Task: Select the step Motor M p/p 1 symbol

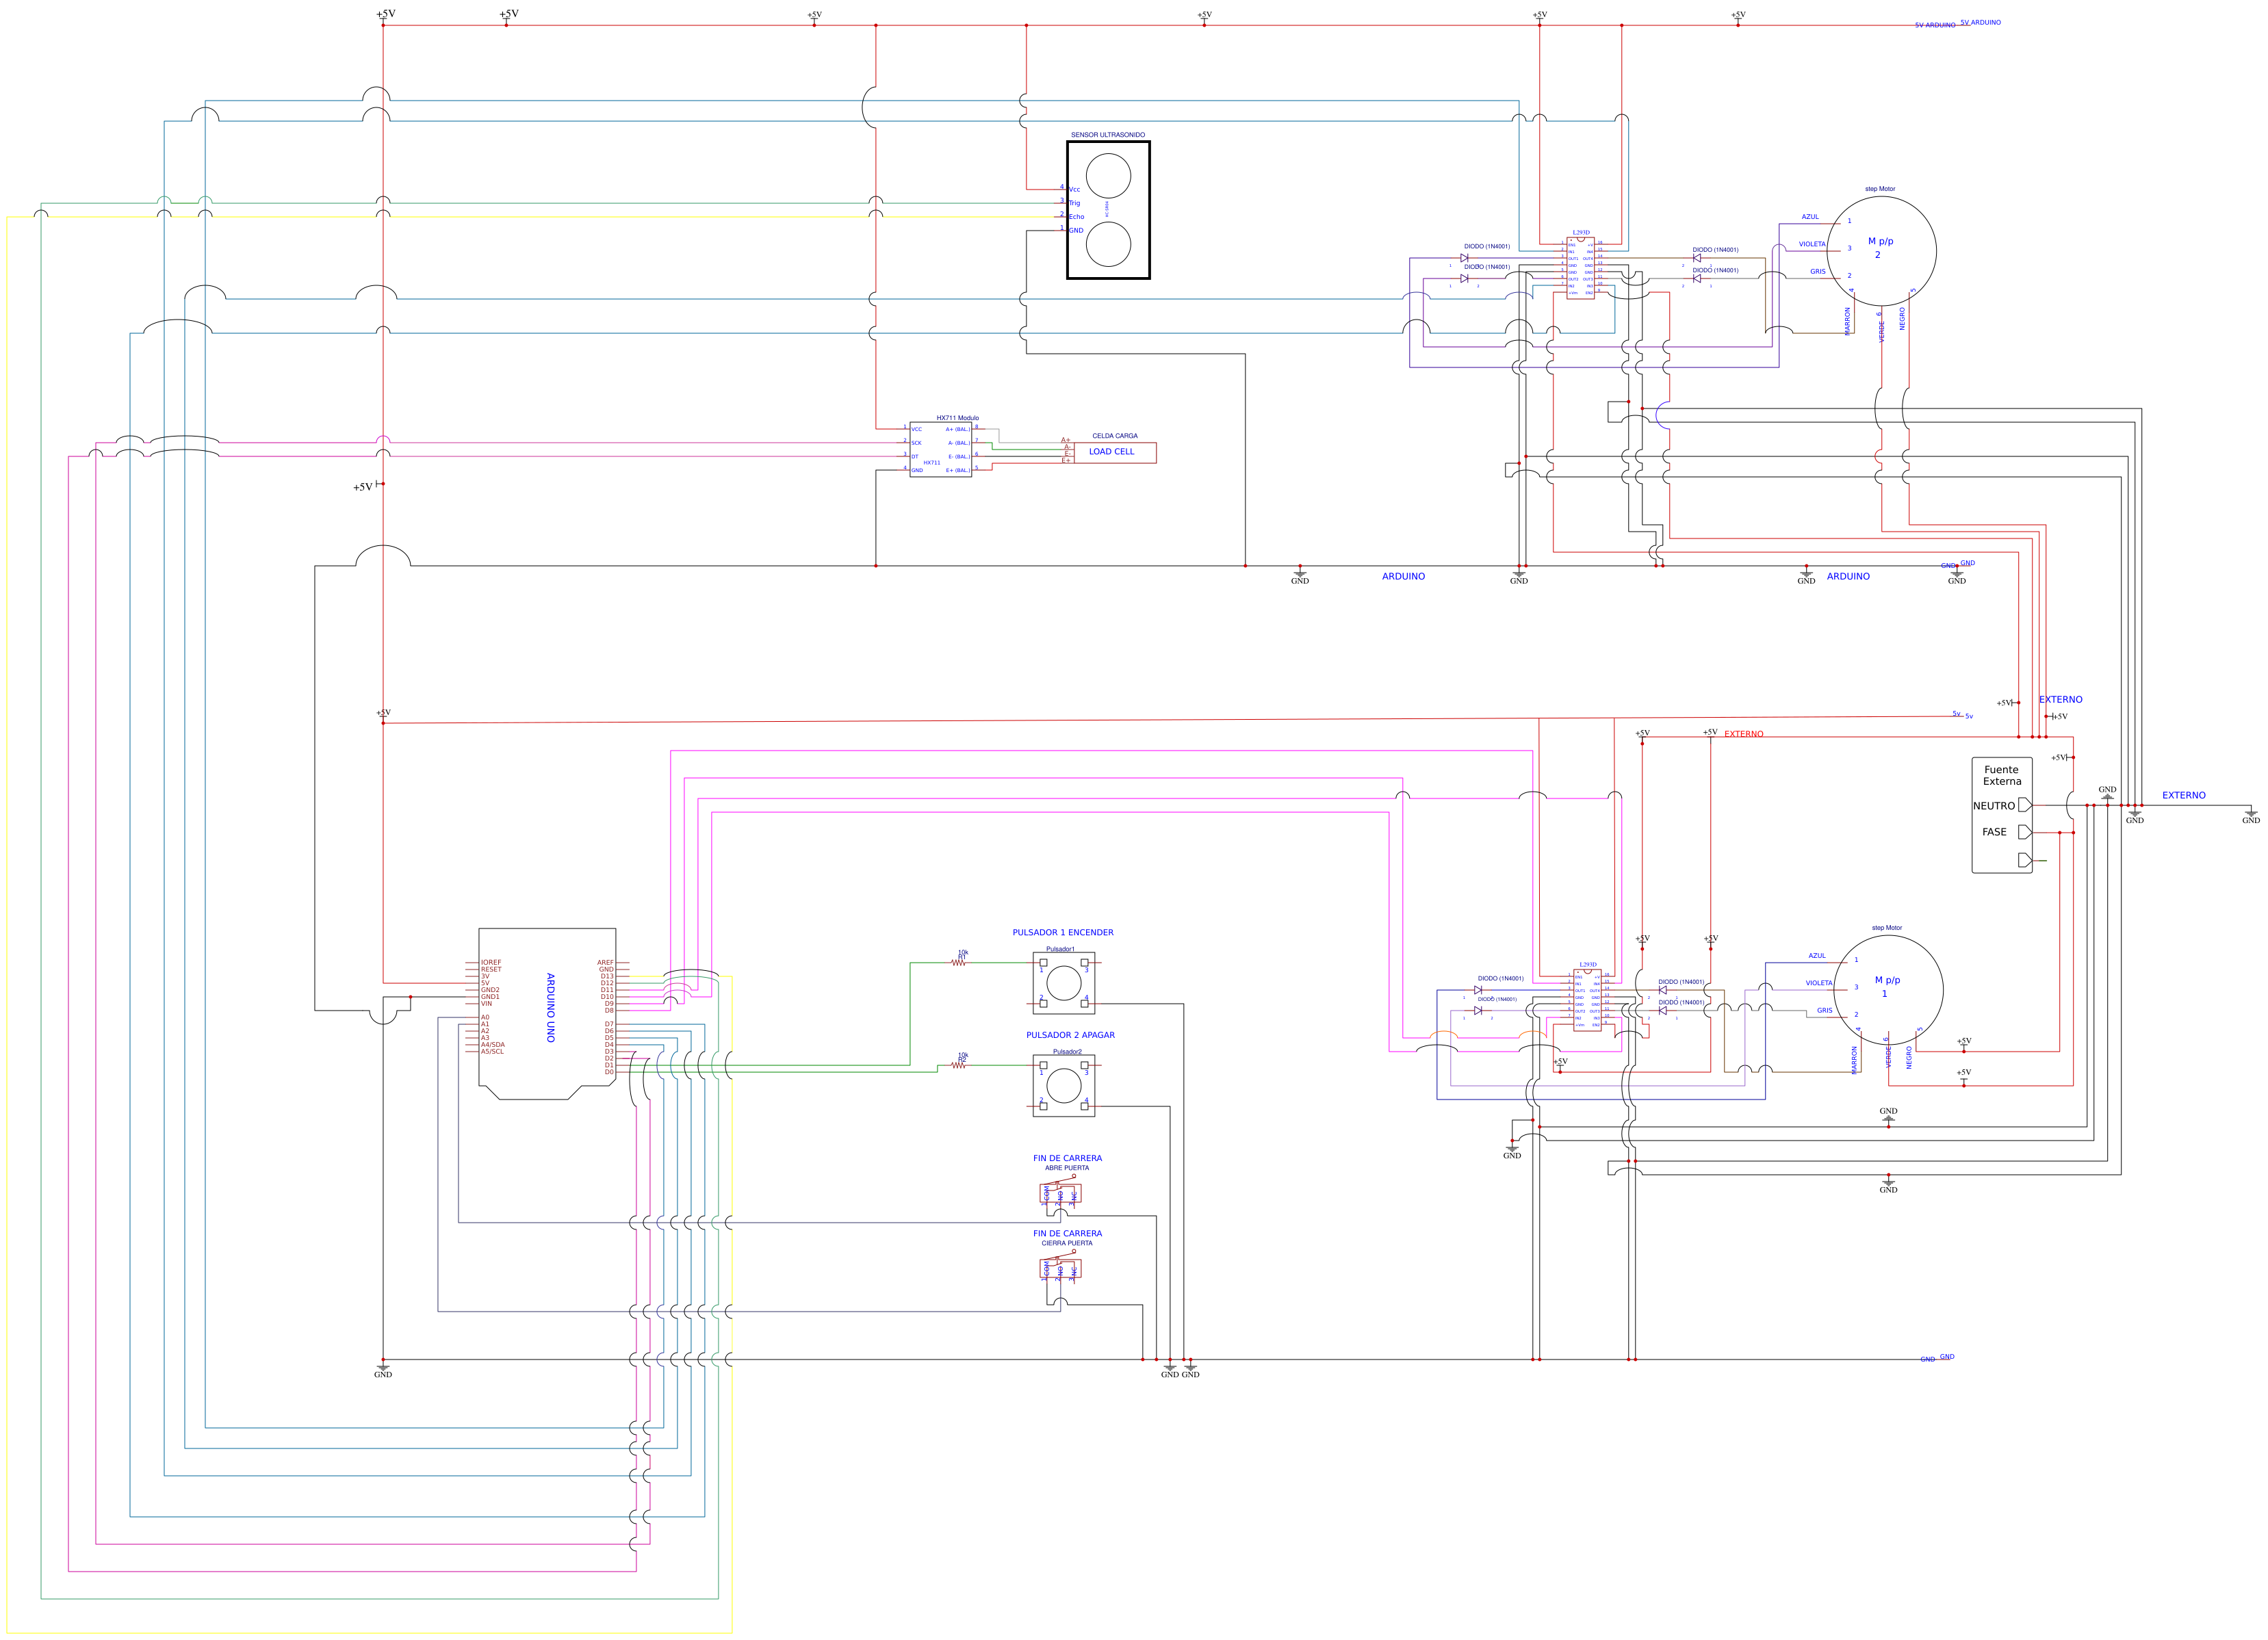Action: click(1888, 990)
